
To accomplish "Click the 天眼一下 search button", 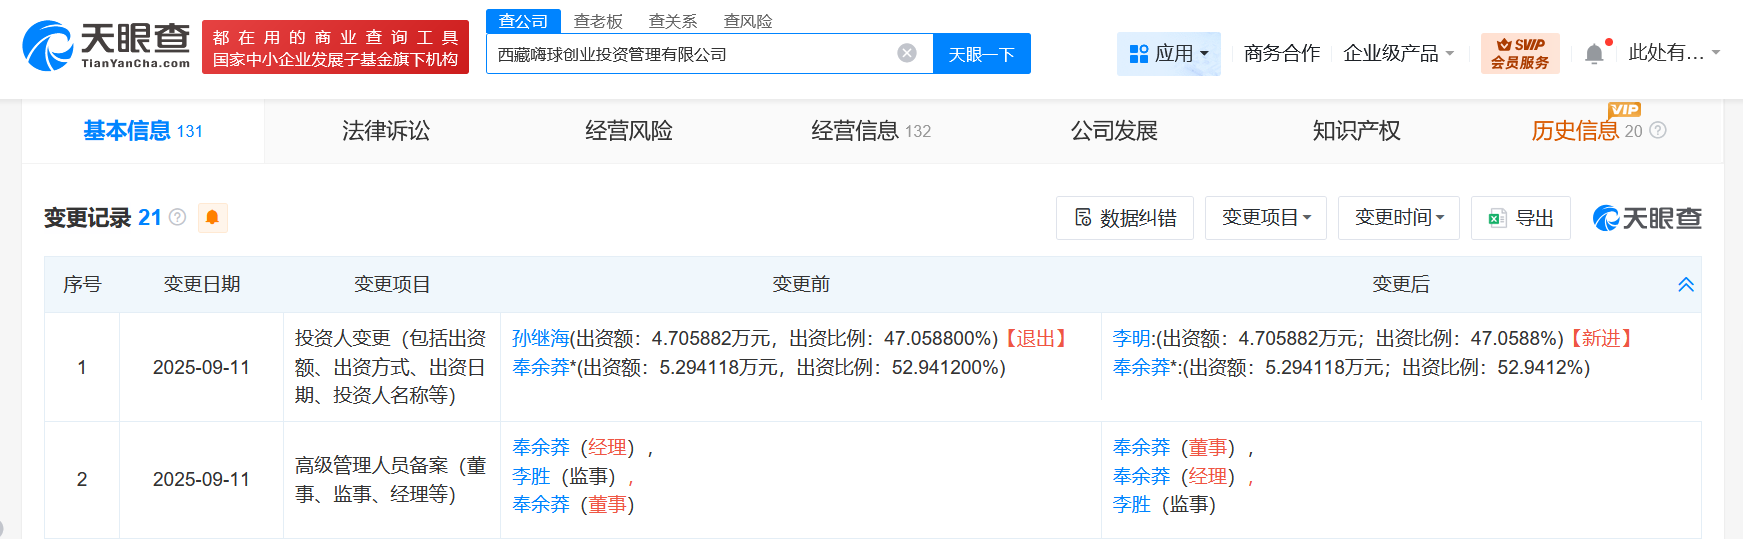I will pyautogui.click(x=981, y=54).
